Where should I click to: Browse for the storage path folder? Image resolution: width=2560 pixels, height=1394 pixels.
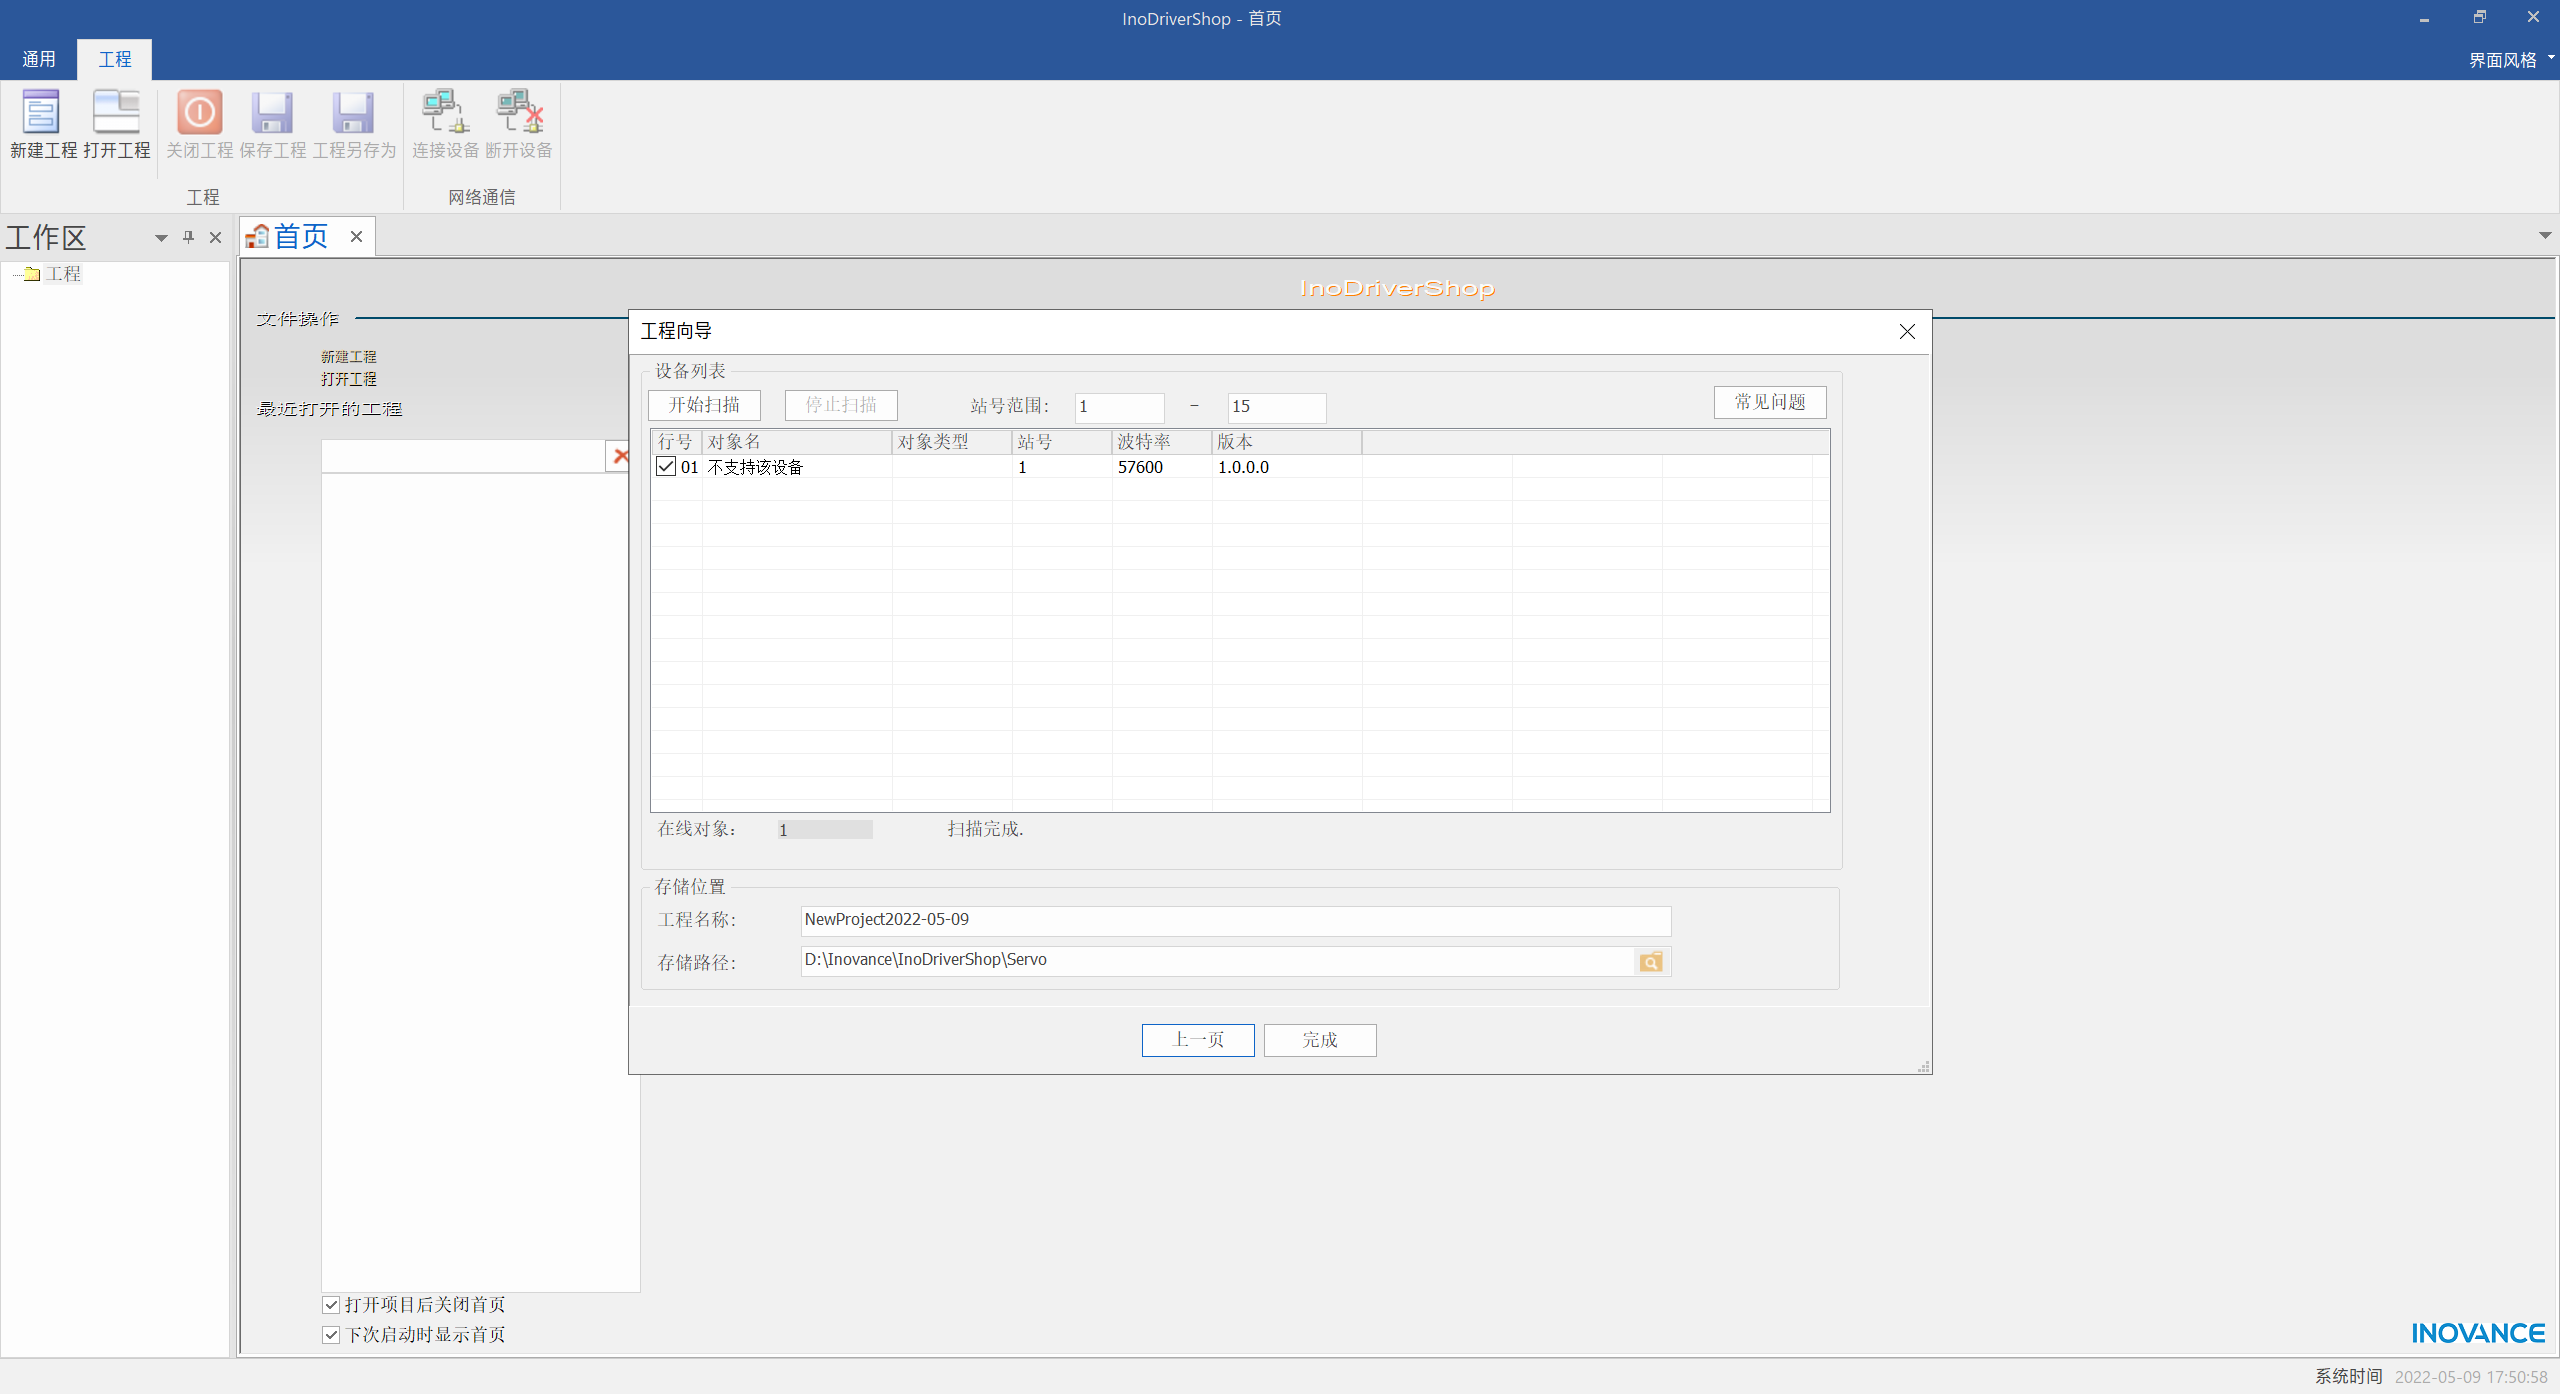point(1651,962)
